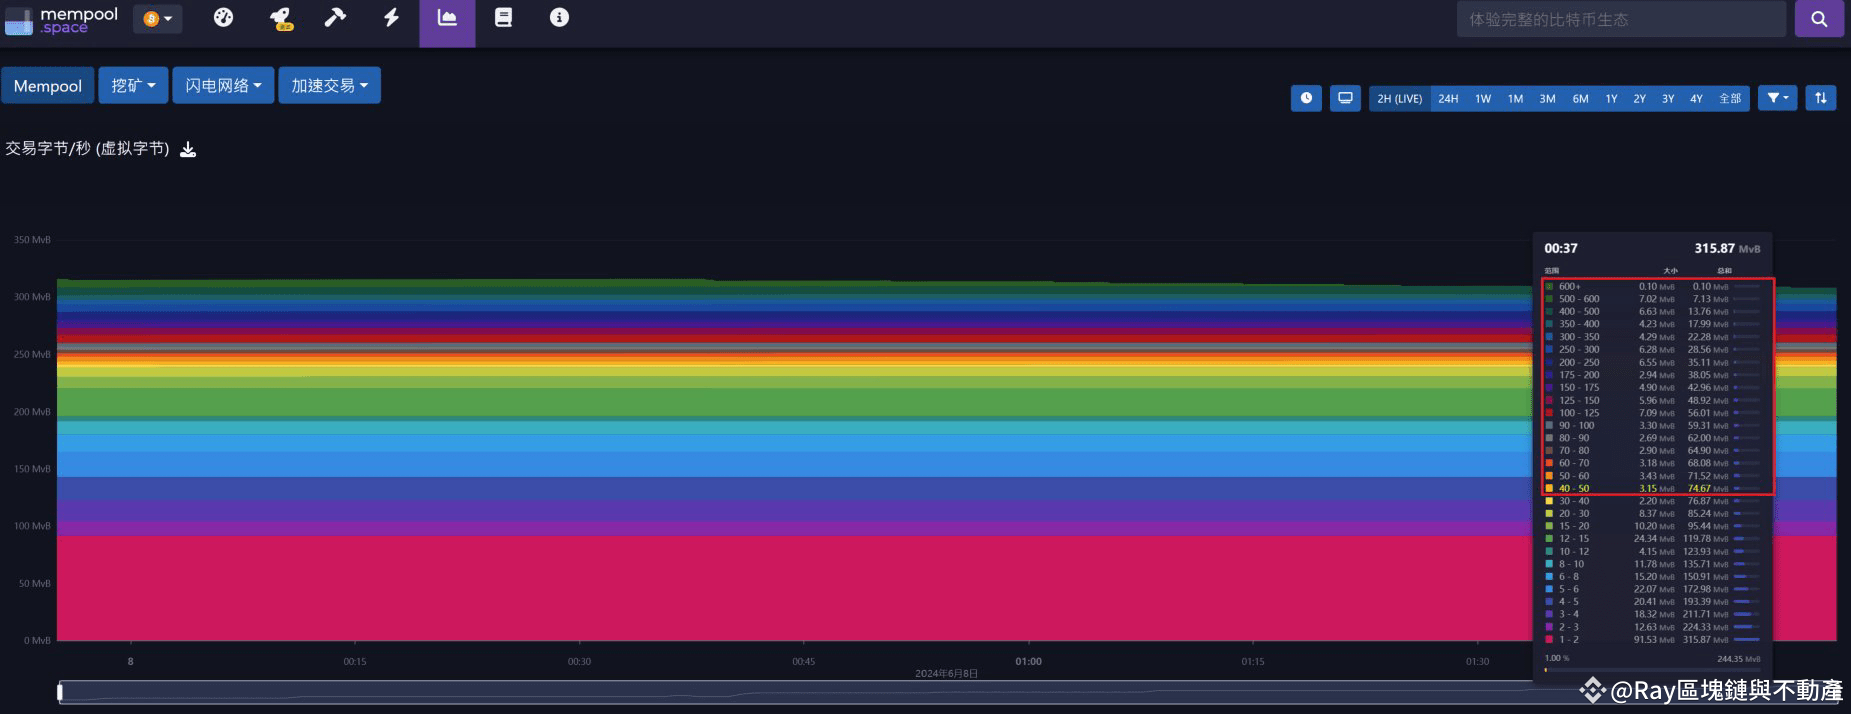Open the docs book icon
Image resolution: width=1851 pixels, height=714 pixels.
click(503, 18)
